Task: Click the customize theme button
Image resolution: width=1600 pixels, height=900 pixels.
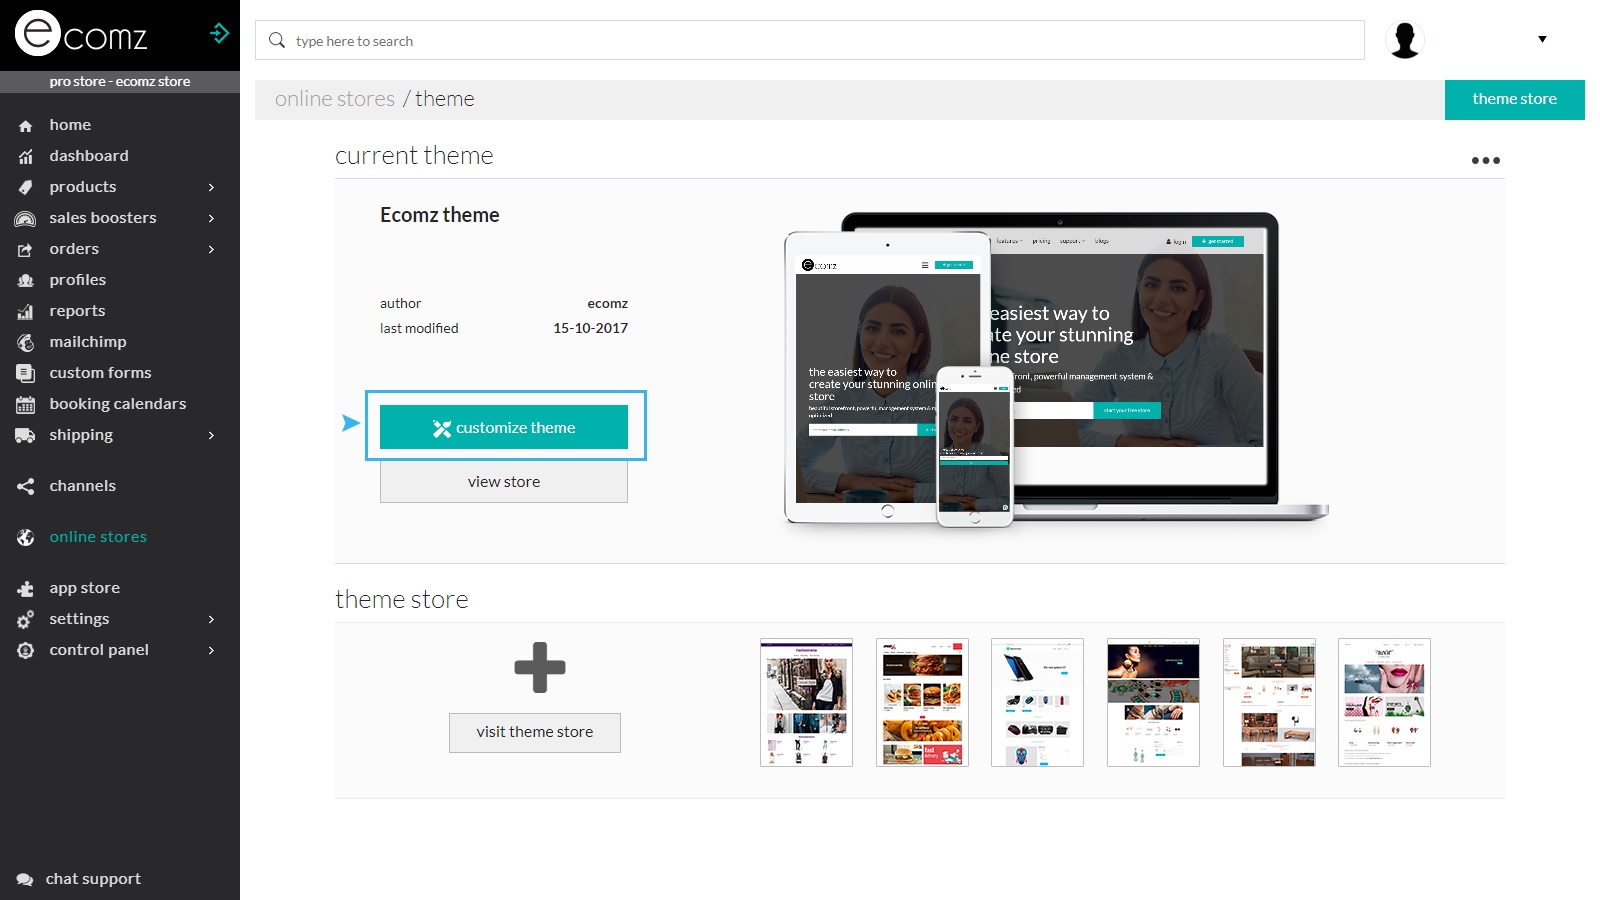Action: (x=504, y=427)
